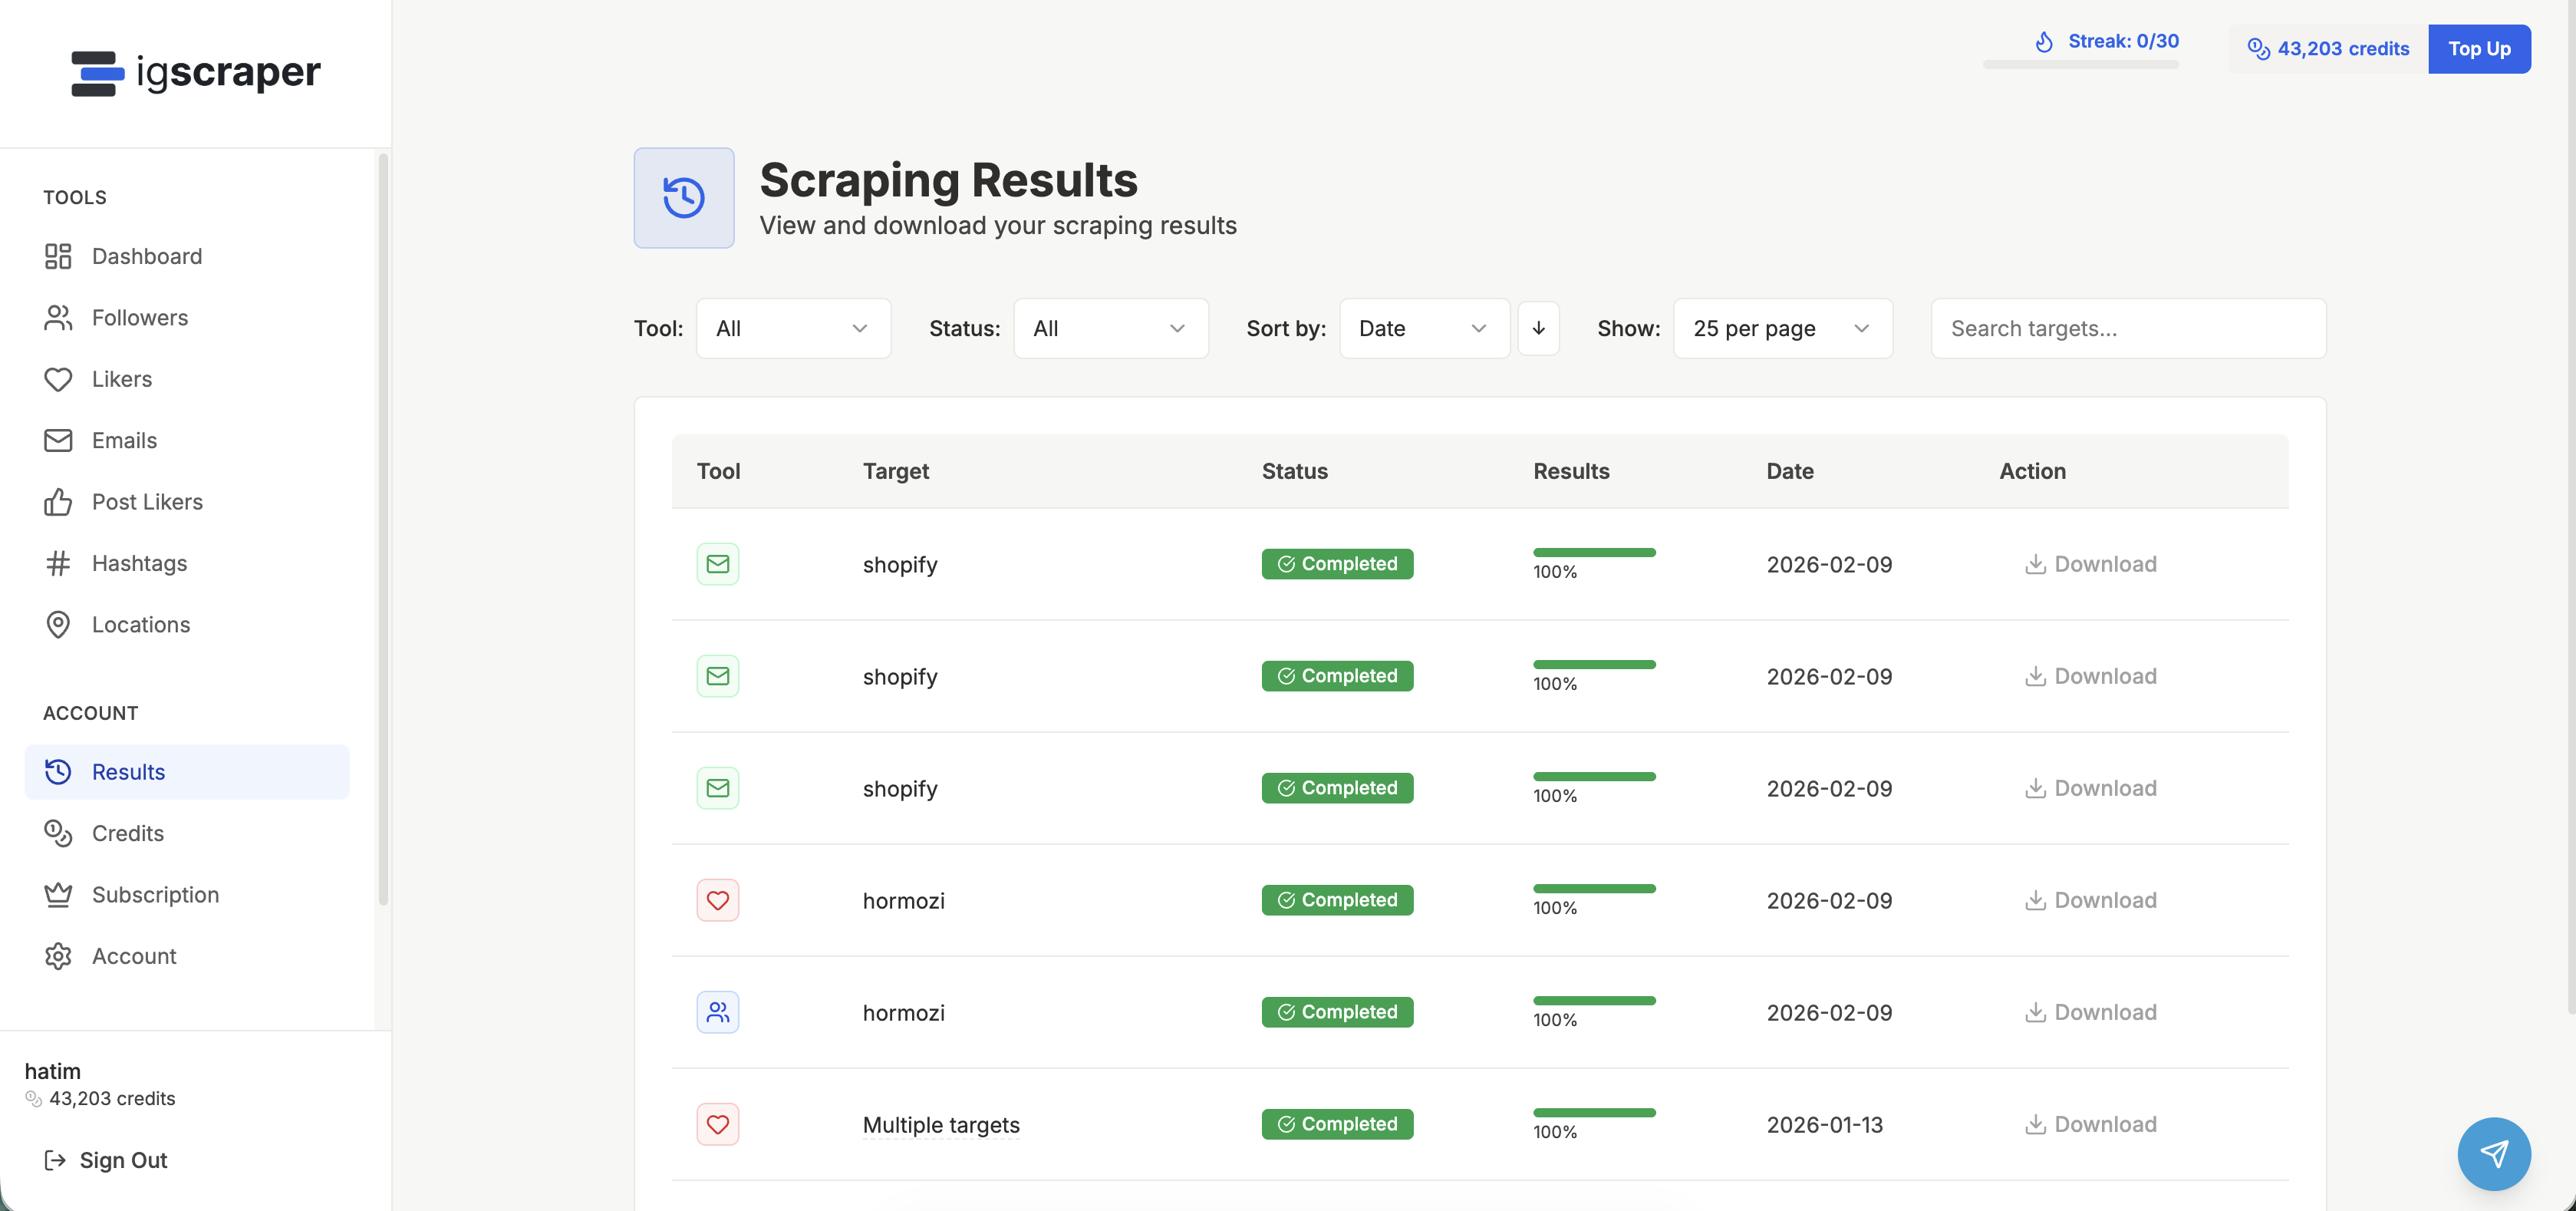Open the Status filter dropdown

click(x=1111, y=328)
